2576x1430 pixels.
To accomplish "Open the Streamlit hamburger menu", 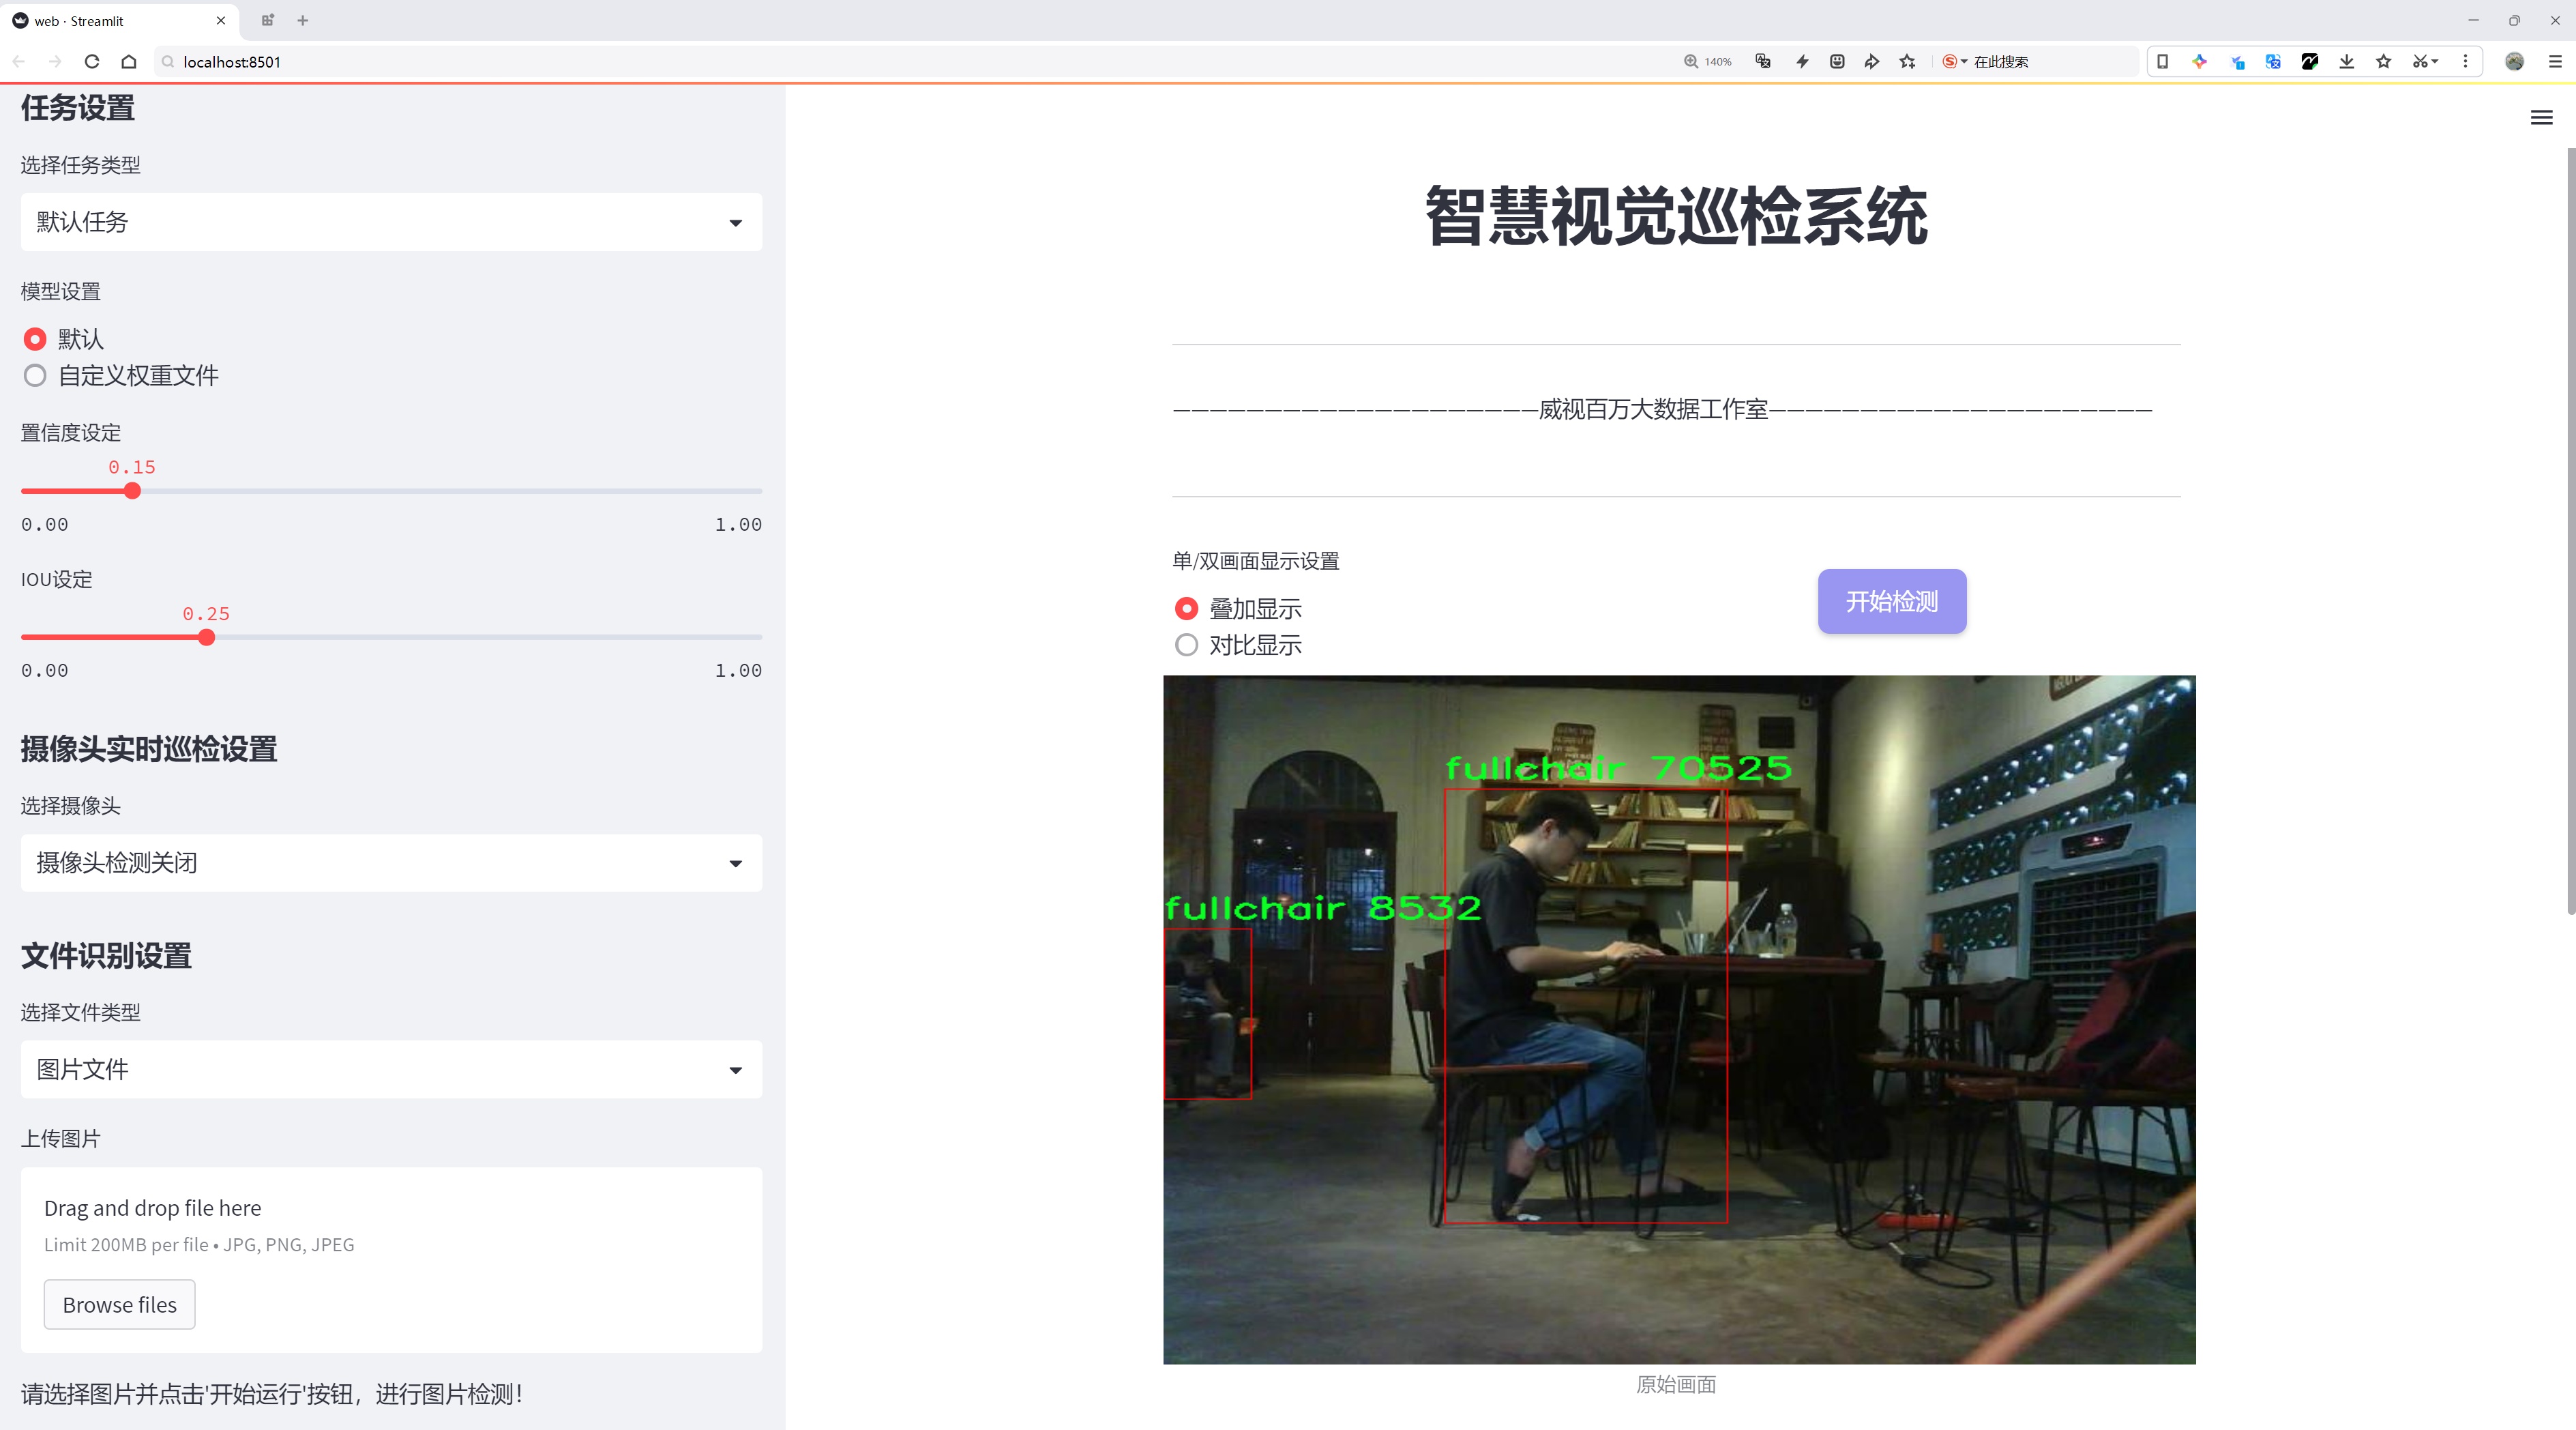I will (x=2541, y=118).
